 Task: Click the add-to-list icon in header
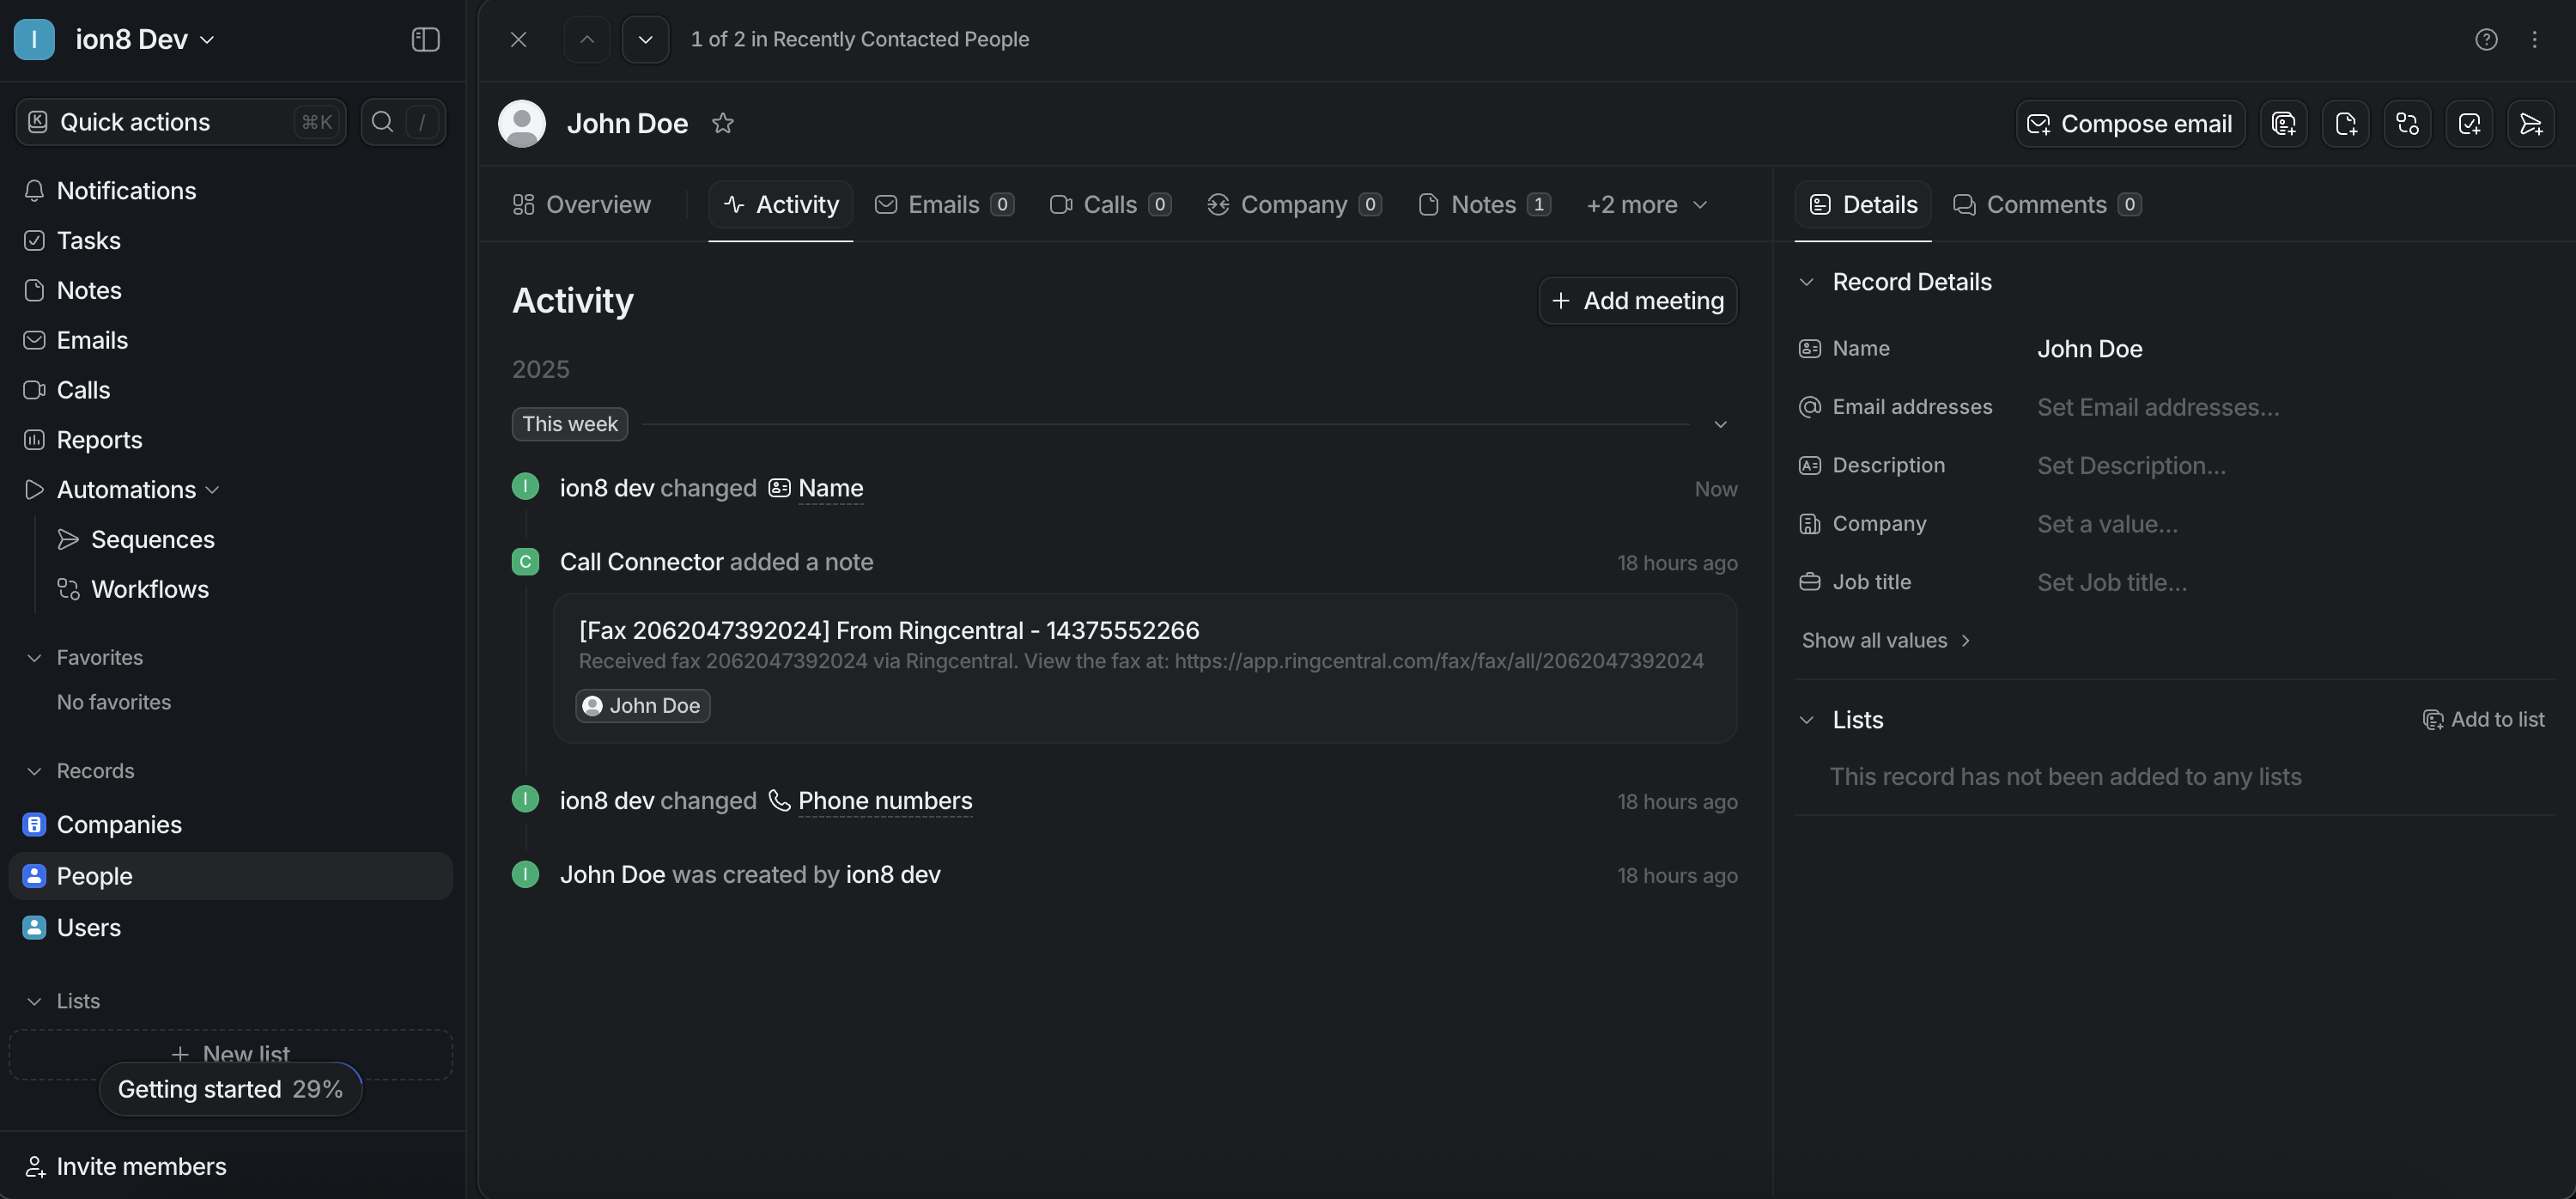pyautogui.click(x=2283, y=123)
